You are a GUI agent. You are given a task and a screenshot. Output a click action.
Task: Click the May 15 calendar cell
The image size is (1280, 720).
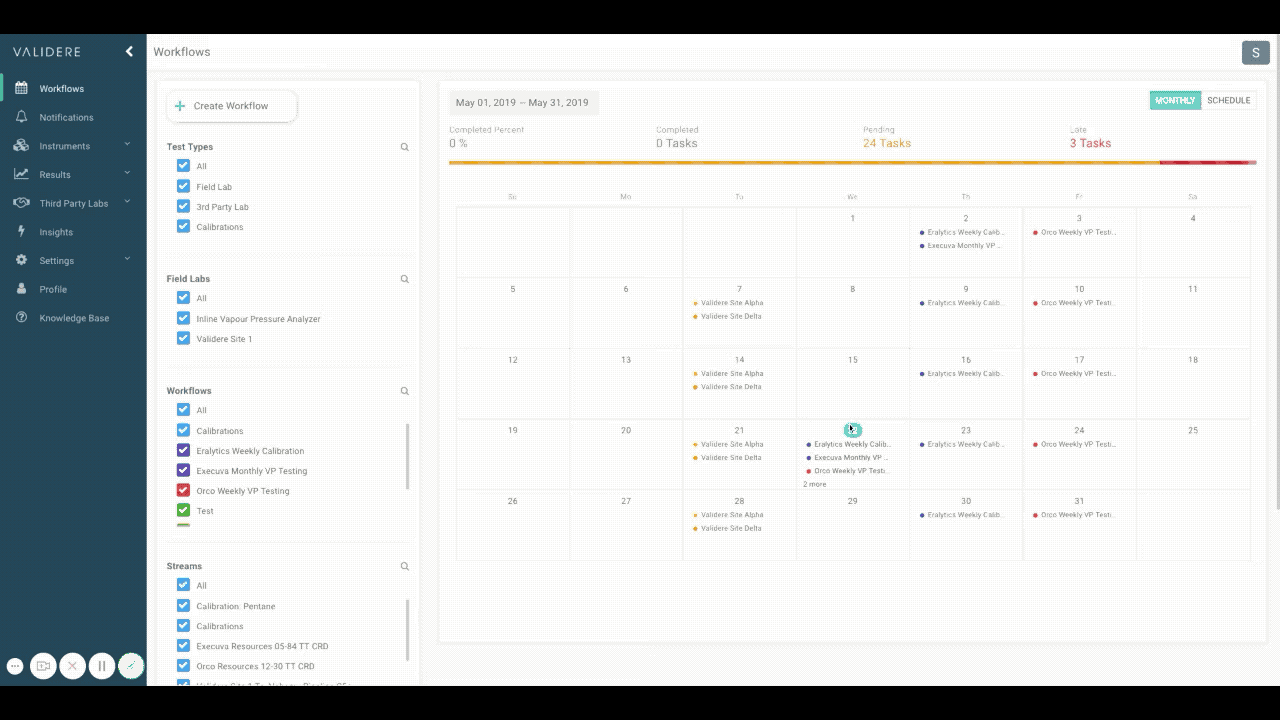[853, 384]
